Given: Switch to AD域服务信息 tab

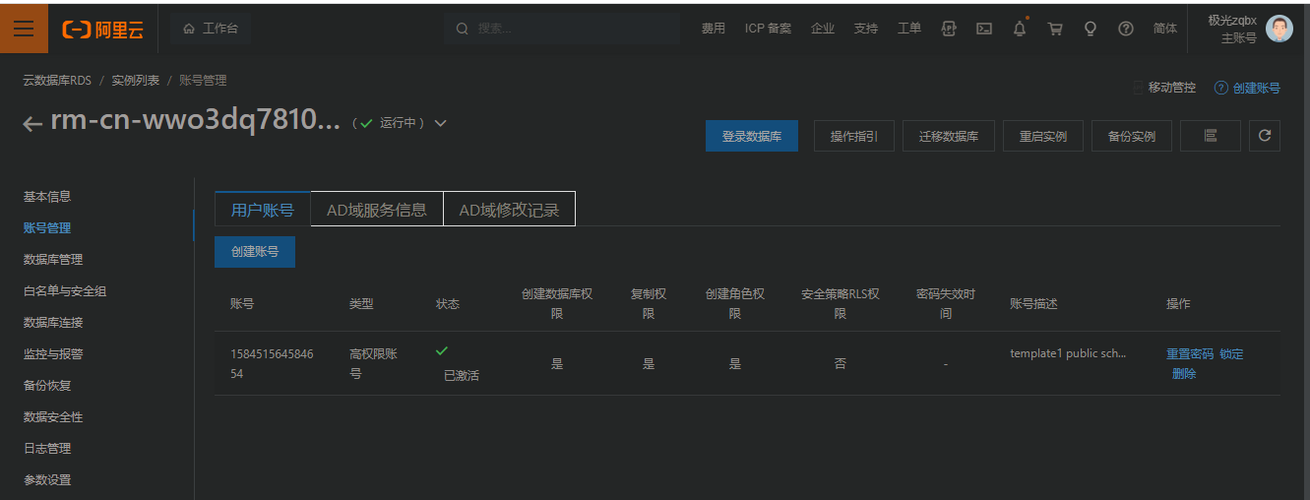Looking at the screenshot, I should (377, 209).
